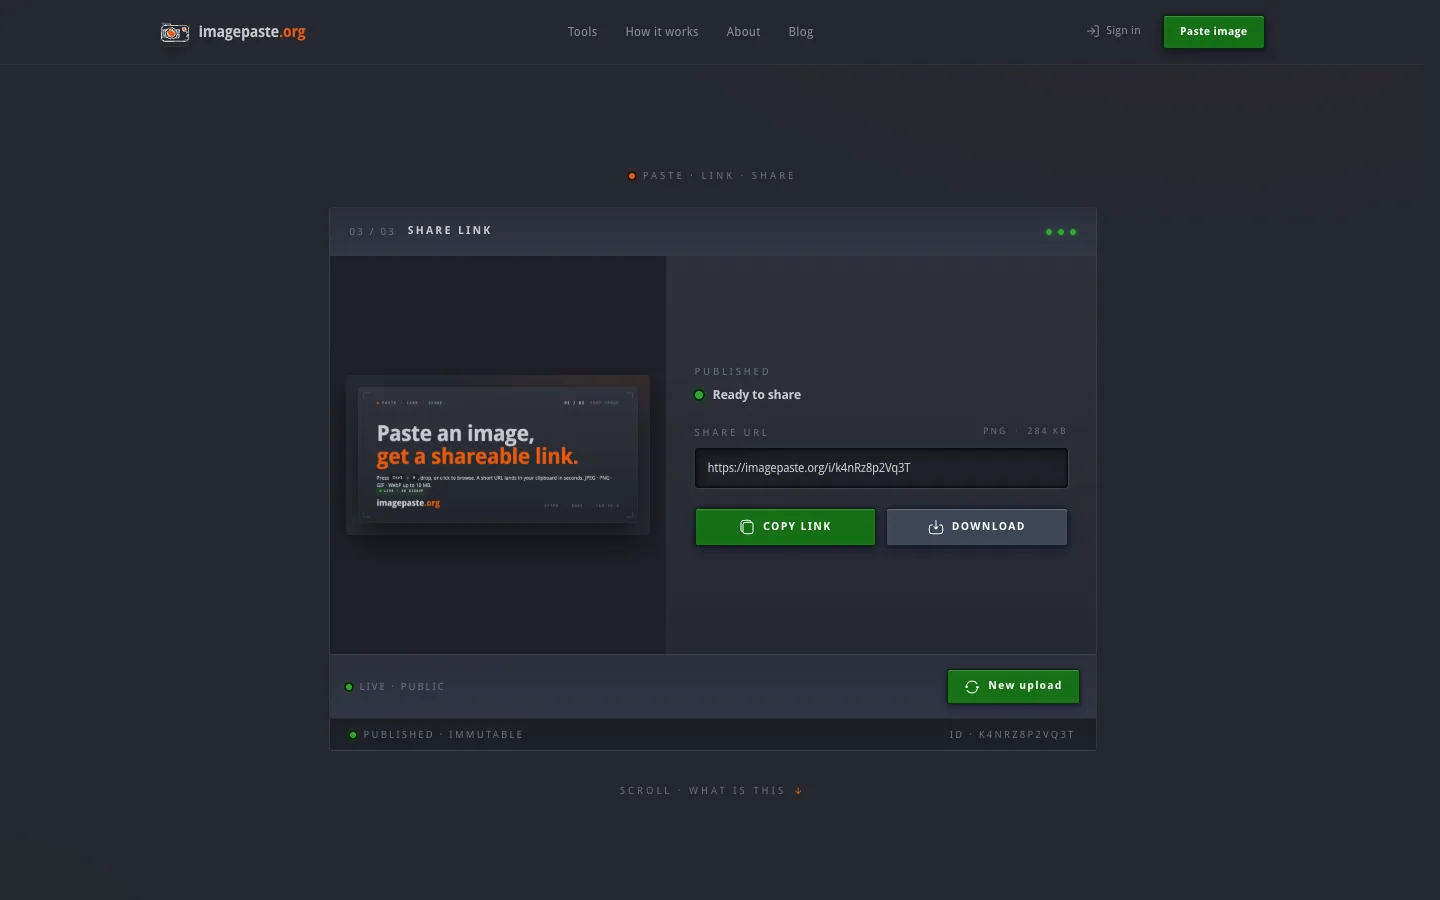1440x900 pixels.
Task: Click the refresh icon in New upload
Action: tap(972, 686)
